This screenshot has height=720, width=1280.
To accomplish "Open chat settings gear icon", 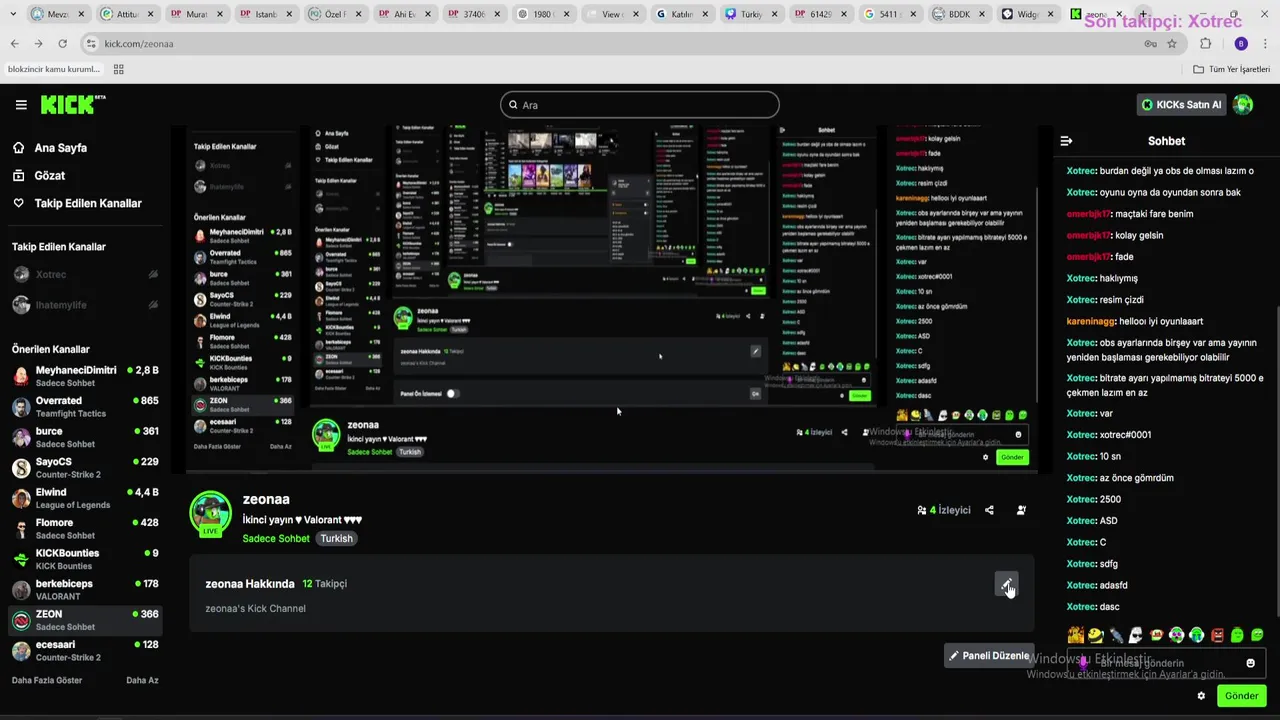I will (x=1201, y=696).
